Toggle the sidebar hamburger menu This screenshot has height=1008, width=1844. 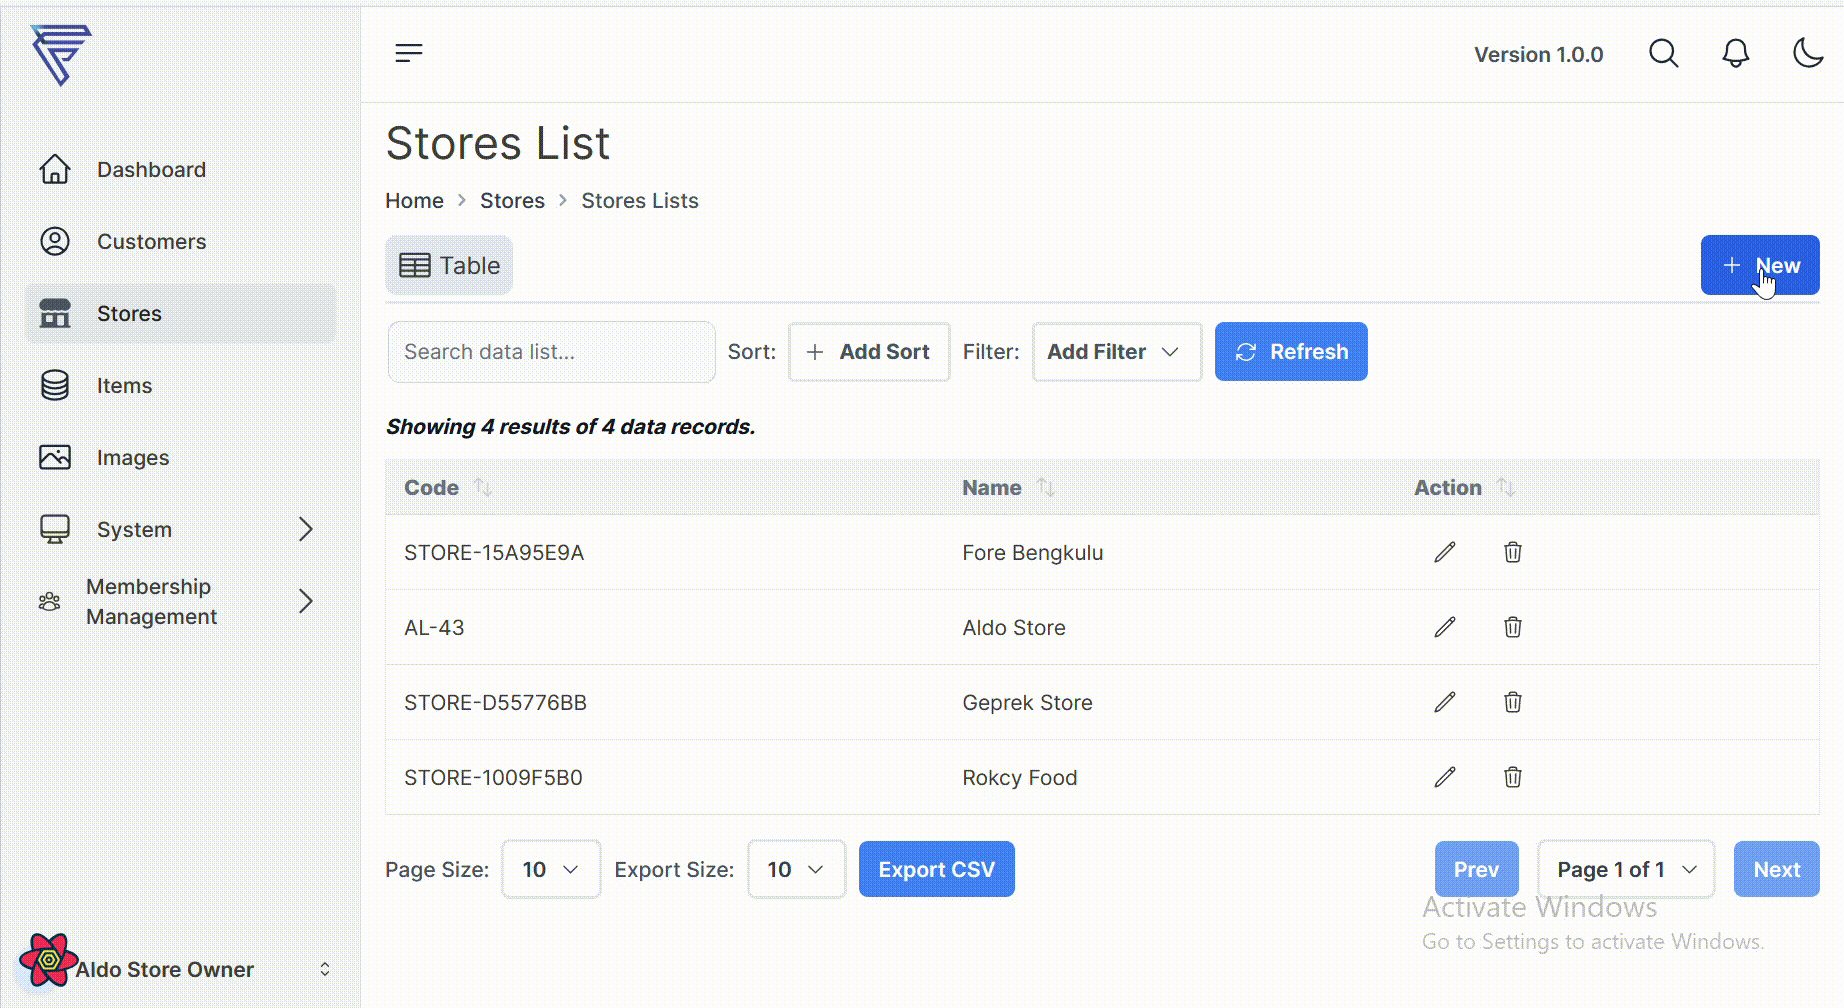pos(409,53)
